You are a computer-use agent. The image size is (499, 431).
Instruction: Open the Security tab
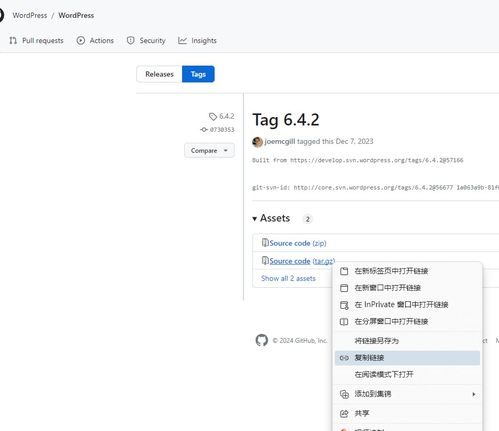click(x=146, y=41)
